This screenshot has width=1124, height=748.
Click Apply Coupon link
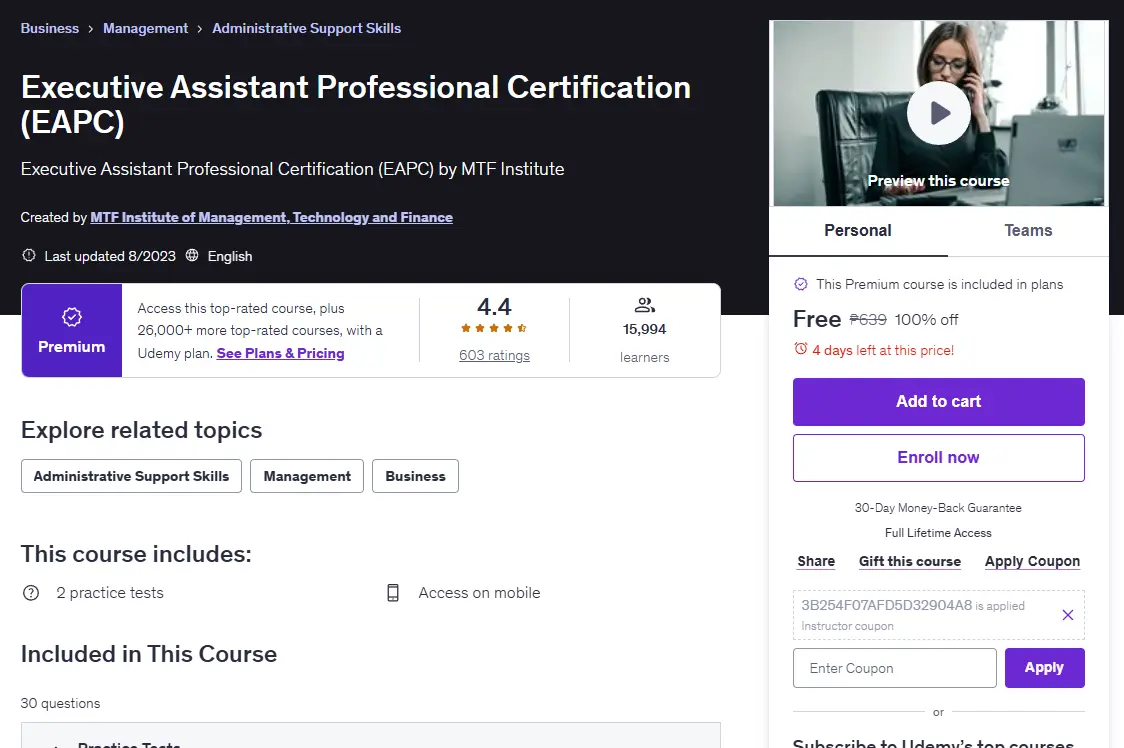coord(1032,562)
